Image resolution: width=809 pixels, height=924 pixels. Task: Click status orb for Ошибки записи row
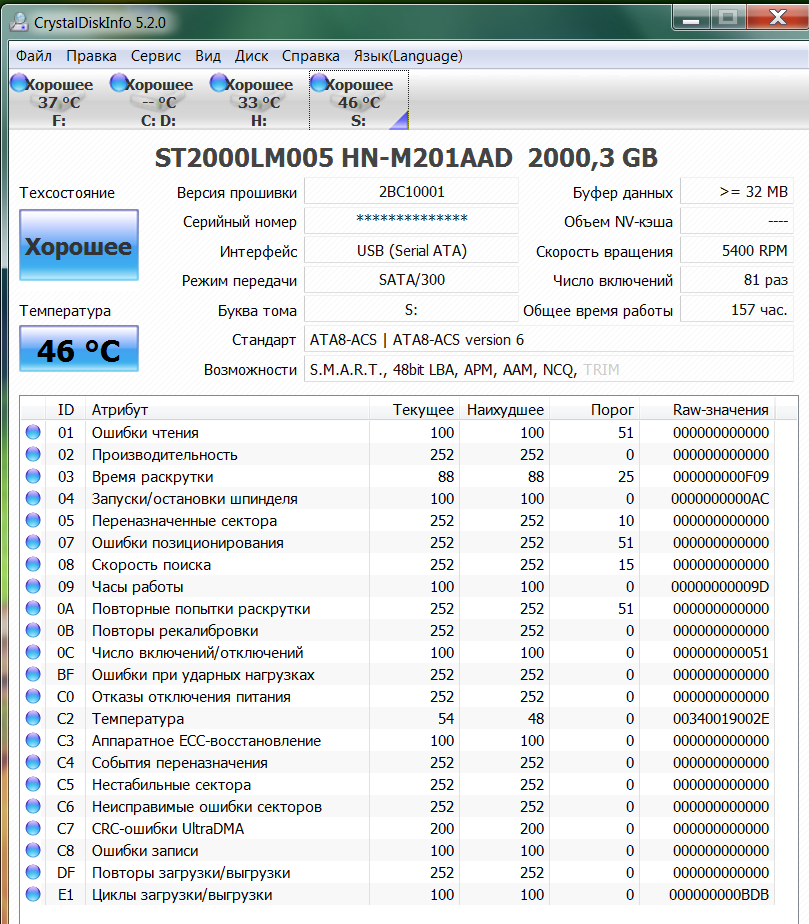coord(33,850)
